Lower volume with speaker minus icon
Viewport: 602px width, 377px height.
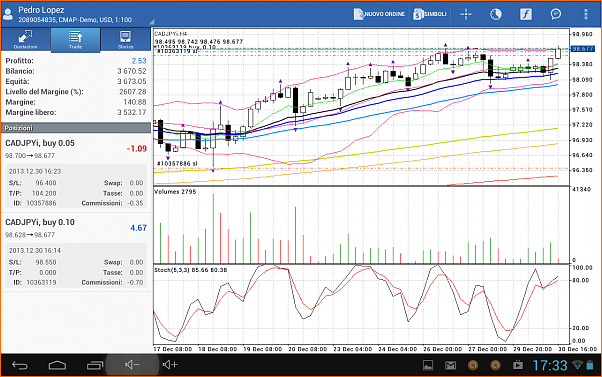(x=132, y=365)
